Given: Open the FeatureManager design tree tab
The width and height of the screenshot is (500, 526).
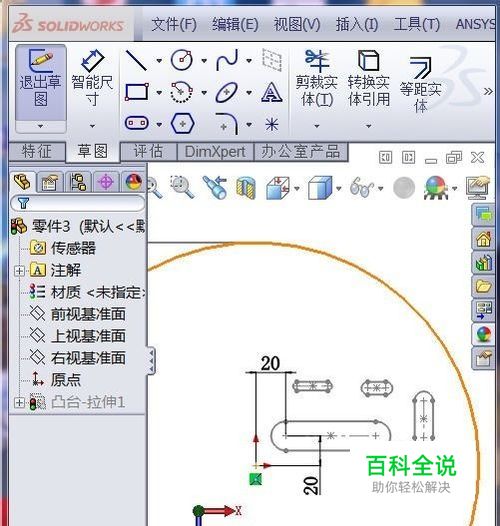Looking at the screenshot, I should (22, 182).
